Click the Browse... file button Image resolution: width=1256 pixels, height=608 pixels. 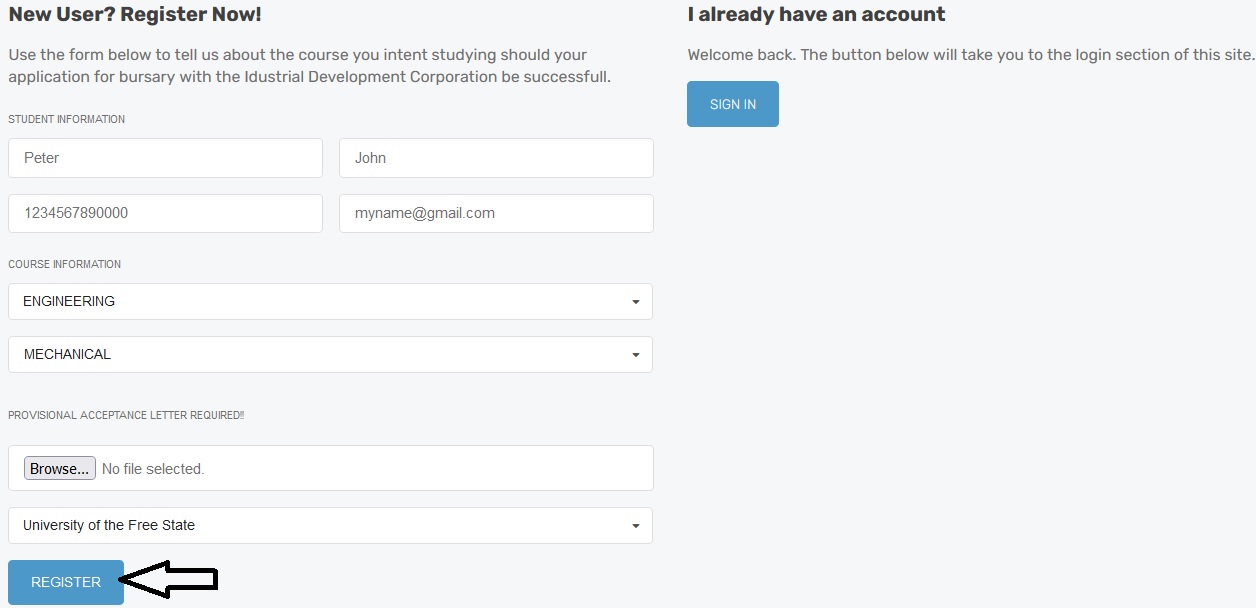coord(60,468)
